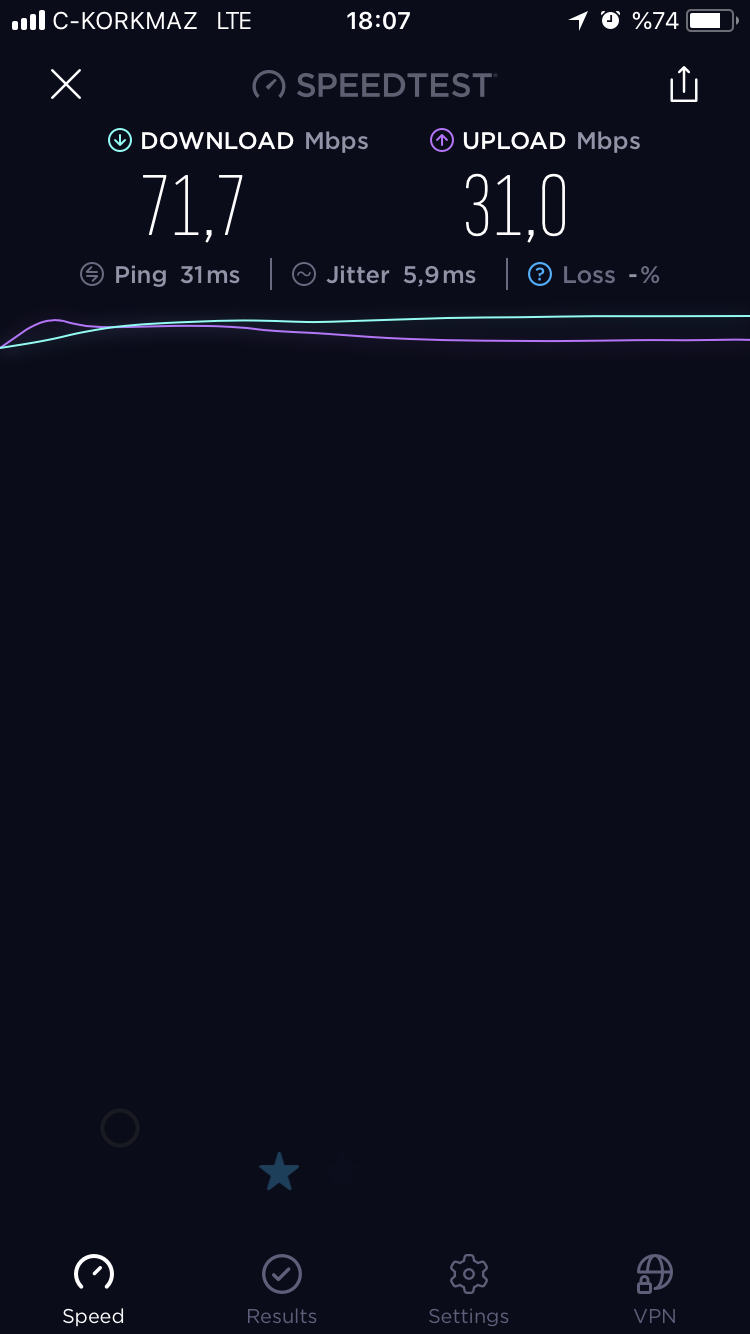This screenshot has height=1334, width=750.
Task: Tap the share icon at top right
Action: 684,84
